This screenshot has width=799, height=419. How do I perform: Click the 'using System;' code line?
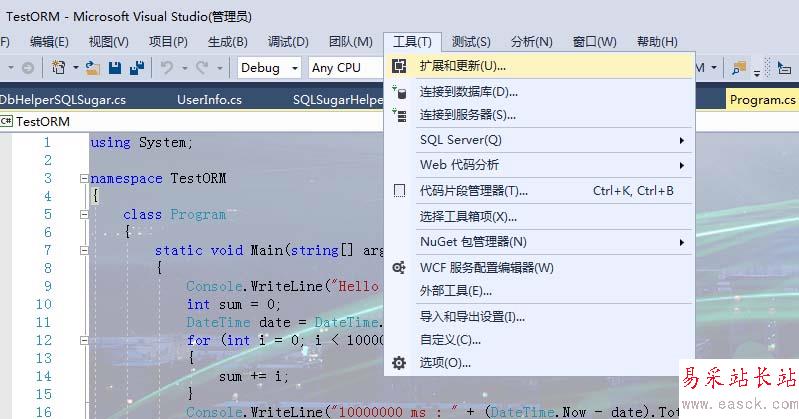(x=141, y=143)
